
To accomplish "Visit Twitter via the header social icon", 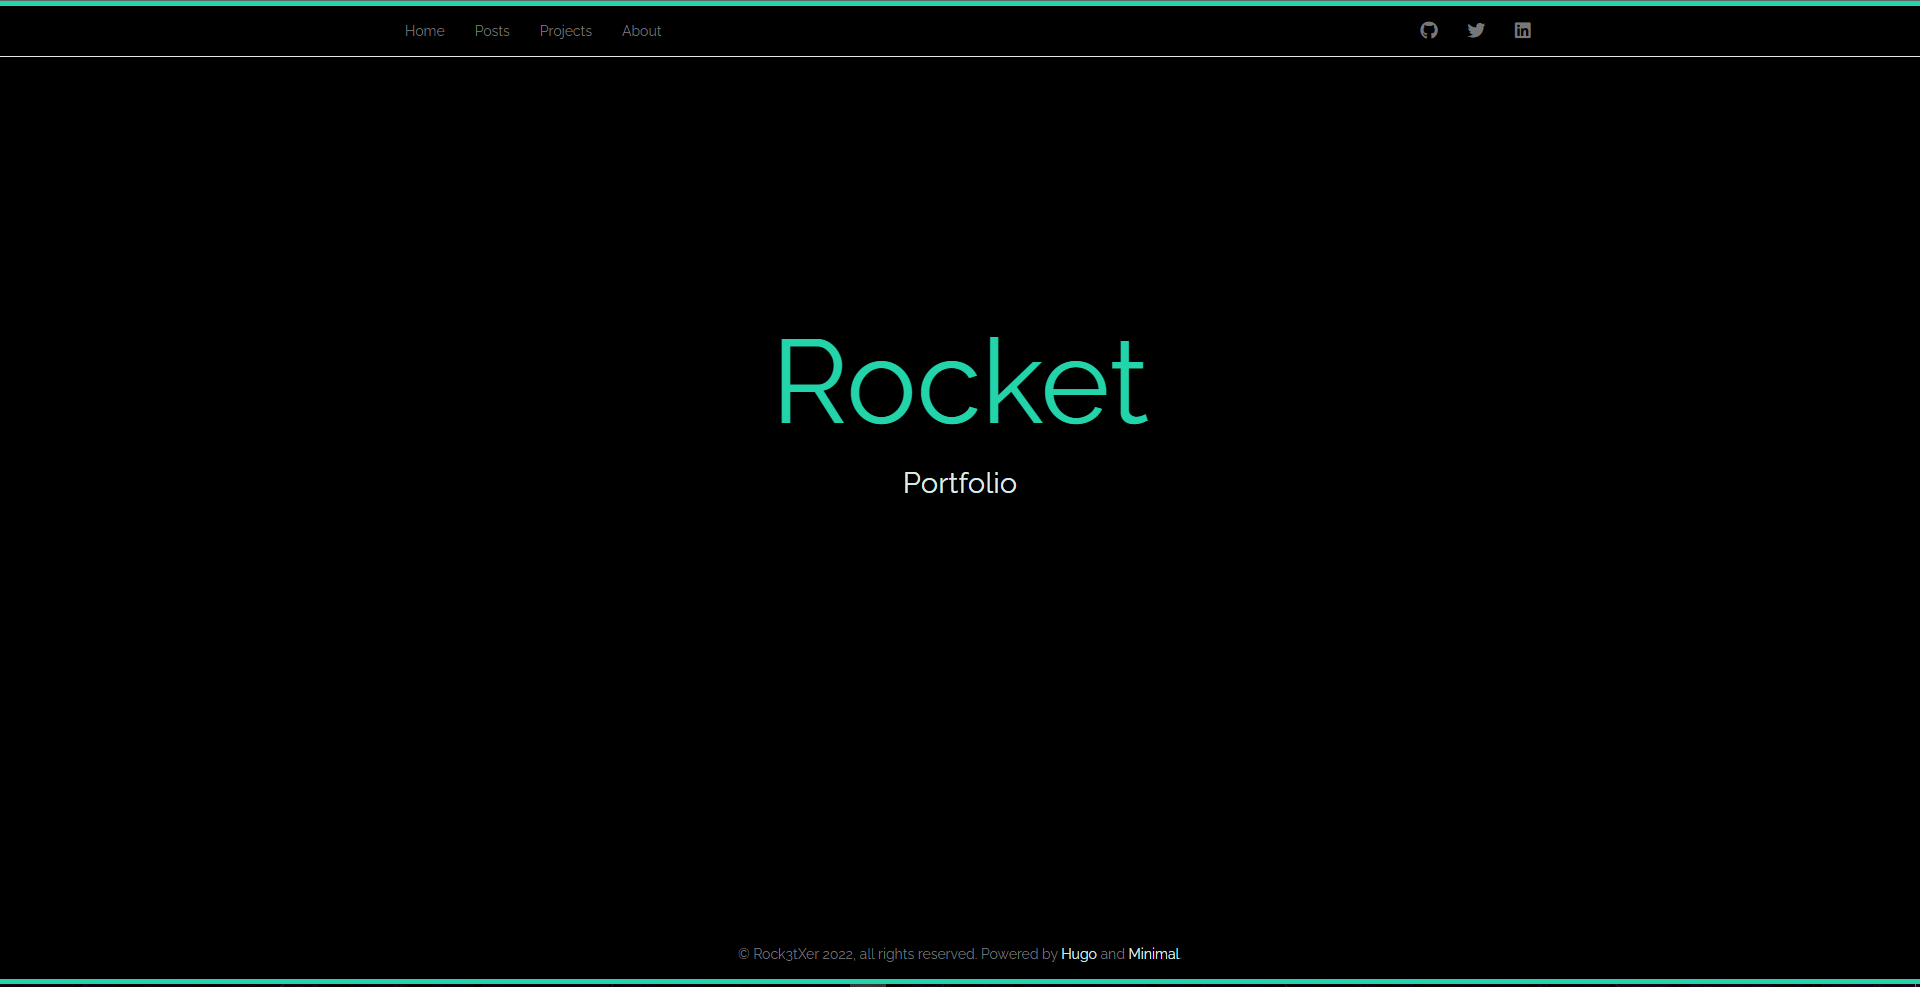I will 1476,30.
